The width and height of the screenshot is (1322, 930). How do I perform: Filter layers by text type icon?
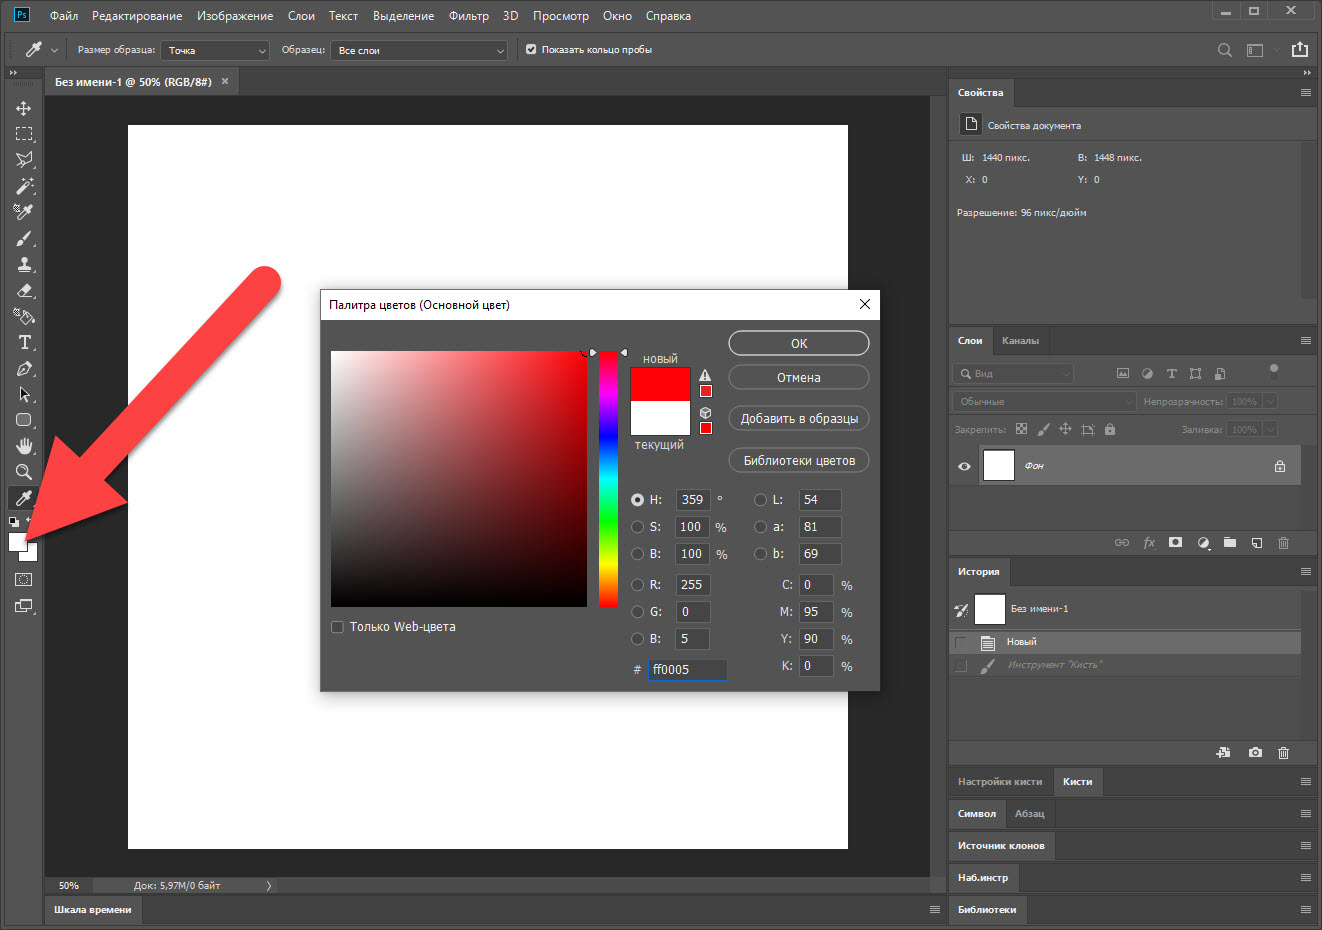tap(1171, 373)
